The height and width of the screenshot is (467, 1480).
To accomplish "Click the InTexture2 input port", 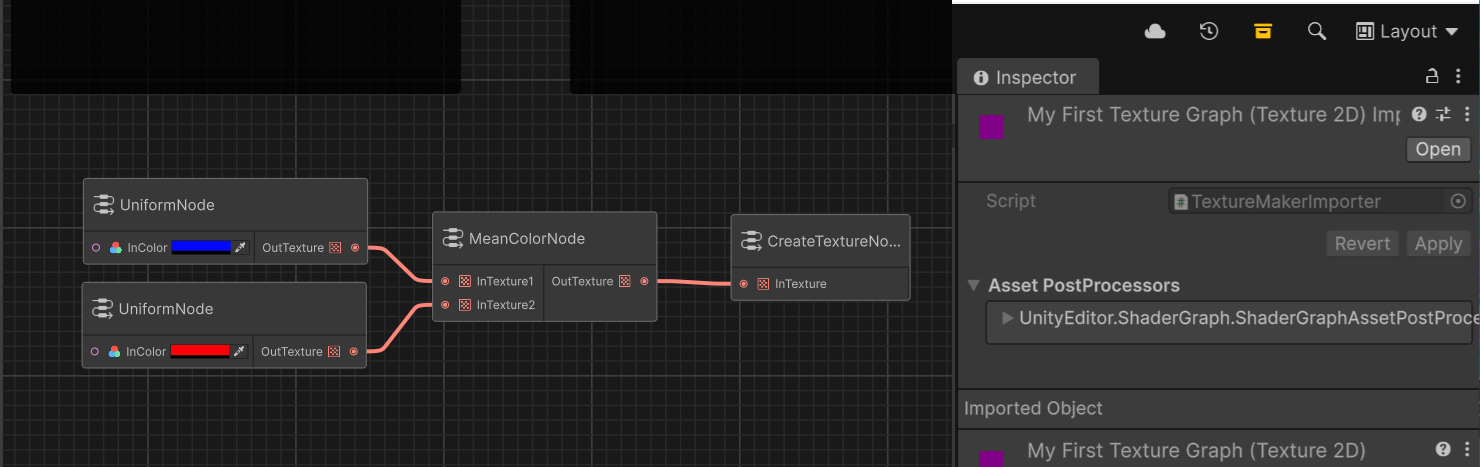I will point(445,305).
